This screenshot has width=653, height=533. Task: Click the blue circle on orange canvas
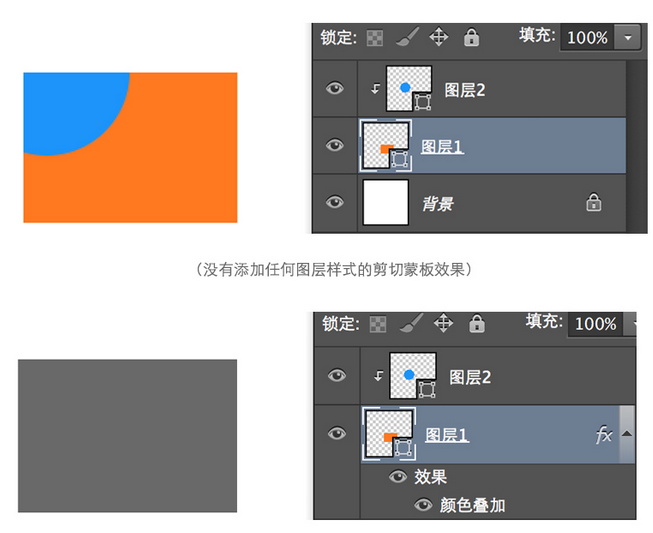click(70, 108)
